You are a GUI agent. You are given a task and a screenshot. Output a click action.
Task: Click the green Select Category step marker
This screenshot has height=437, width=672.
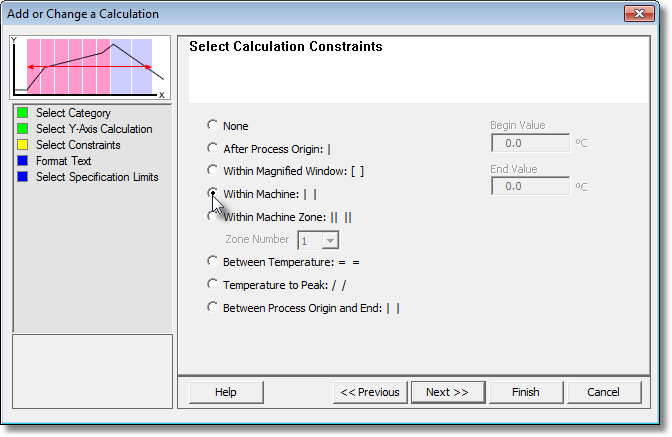[x=23, y=113]
